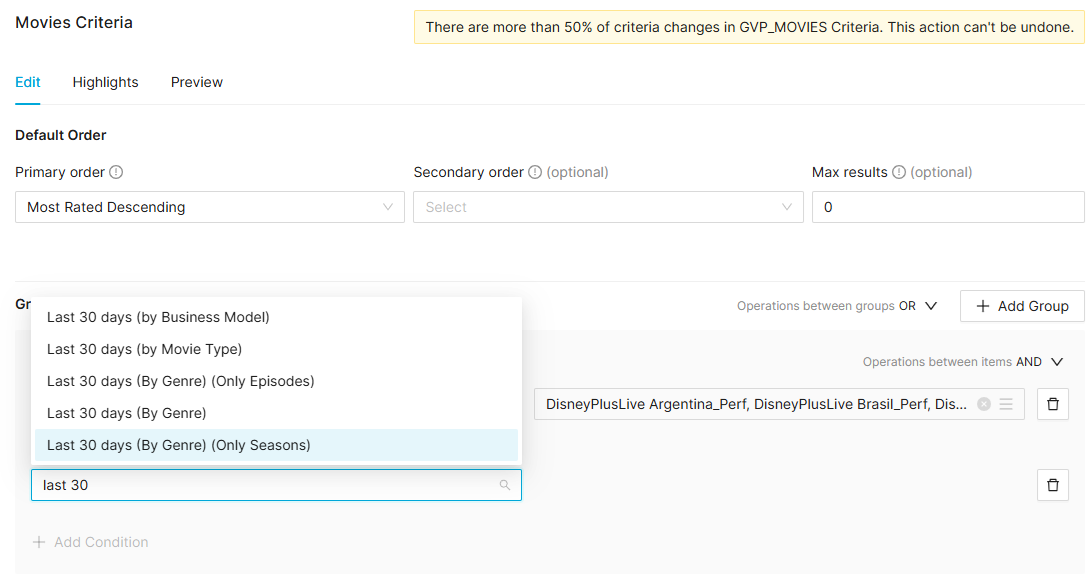
Task: Click the magnifier icon in the search box
Action: [x=505, y=485]
